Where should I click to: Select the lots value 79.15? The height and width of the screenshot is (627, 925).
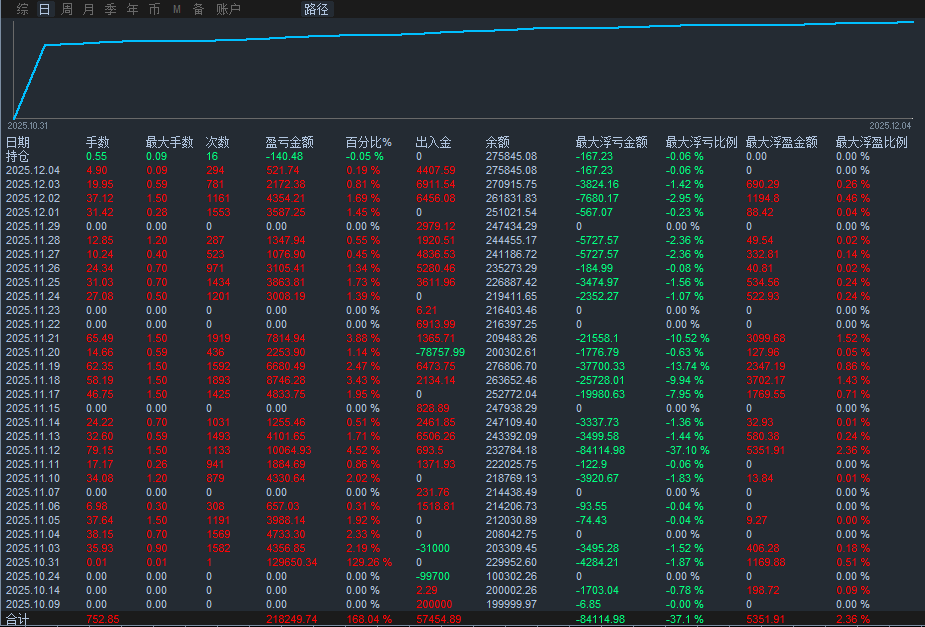100,451
